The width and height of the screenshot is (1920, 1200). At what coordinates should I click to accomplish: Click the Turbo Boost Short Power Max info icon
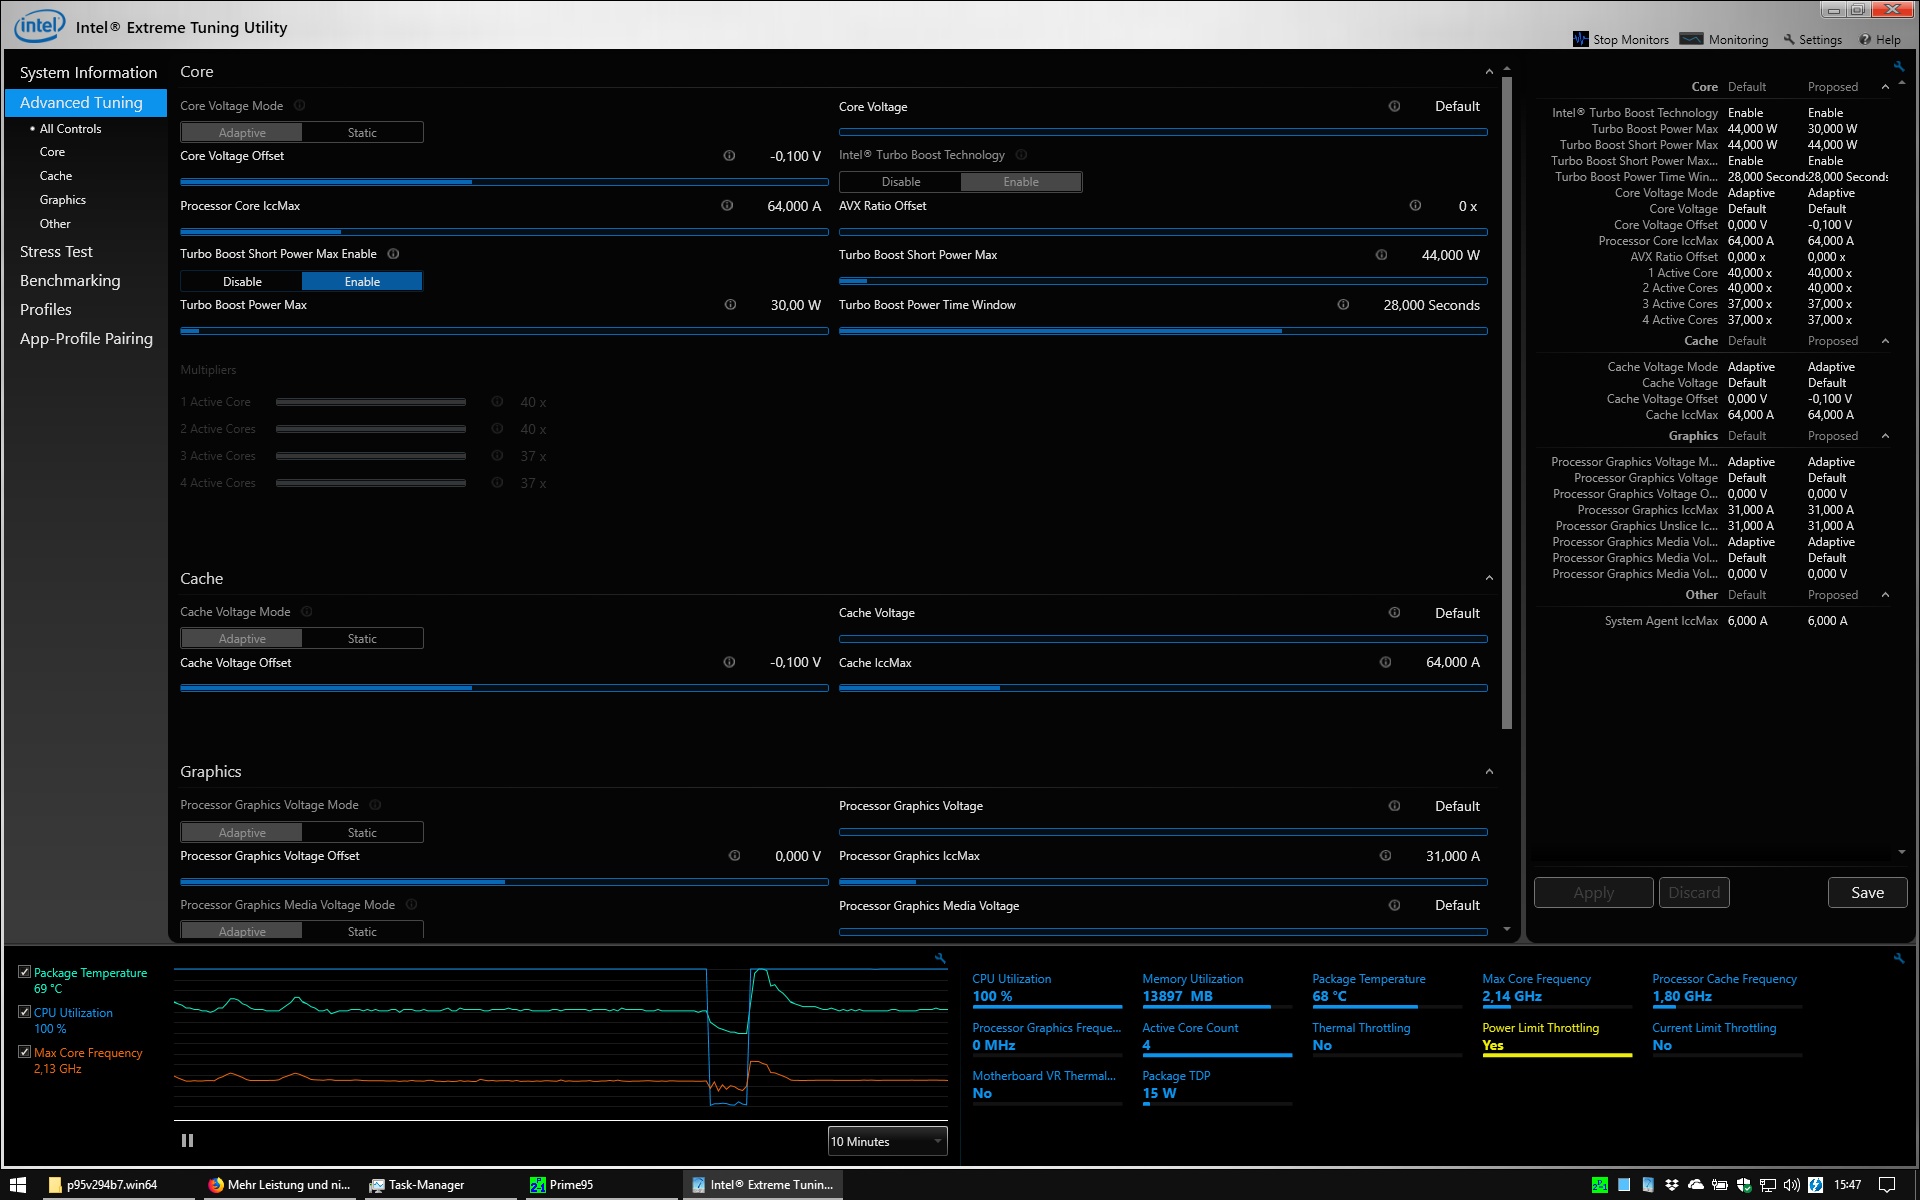click(1381, 255)
